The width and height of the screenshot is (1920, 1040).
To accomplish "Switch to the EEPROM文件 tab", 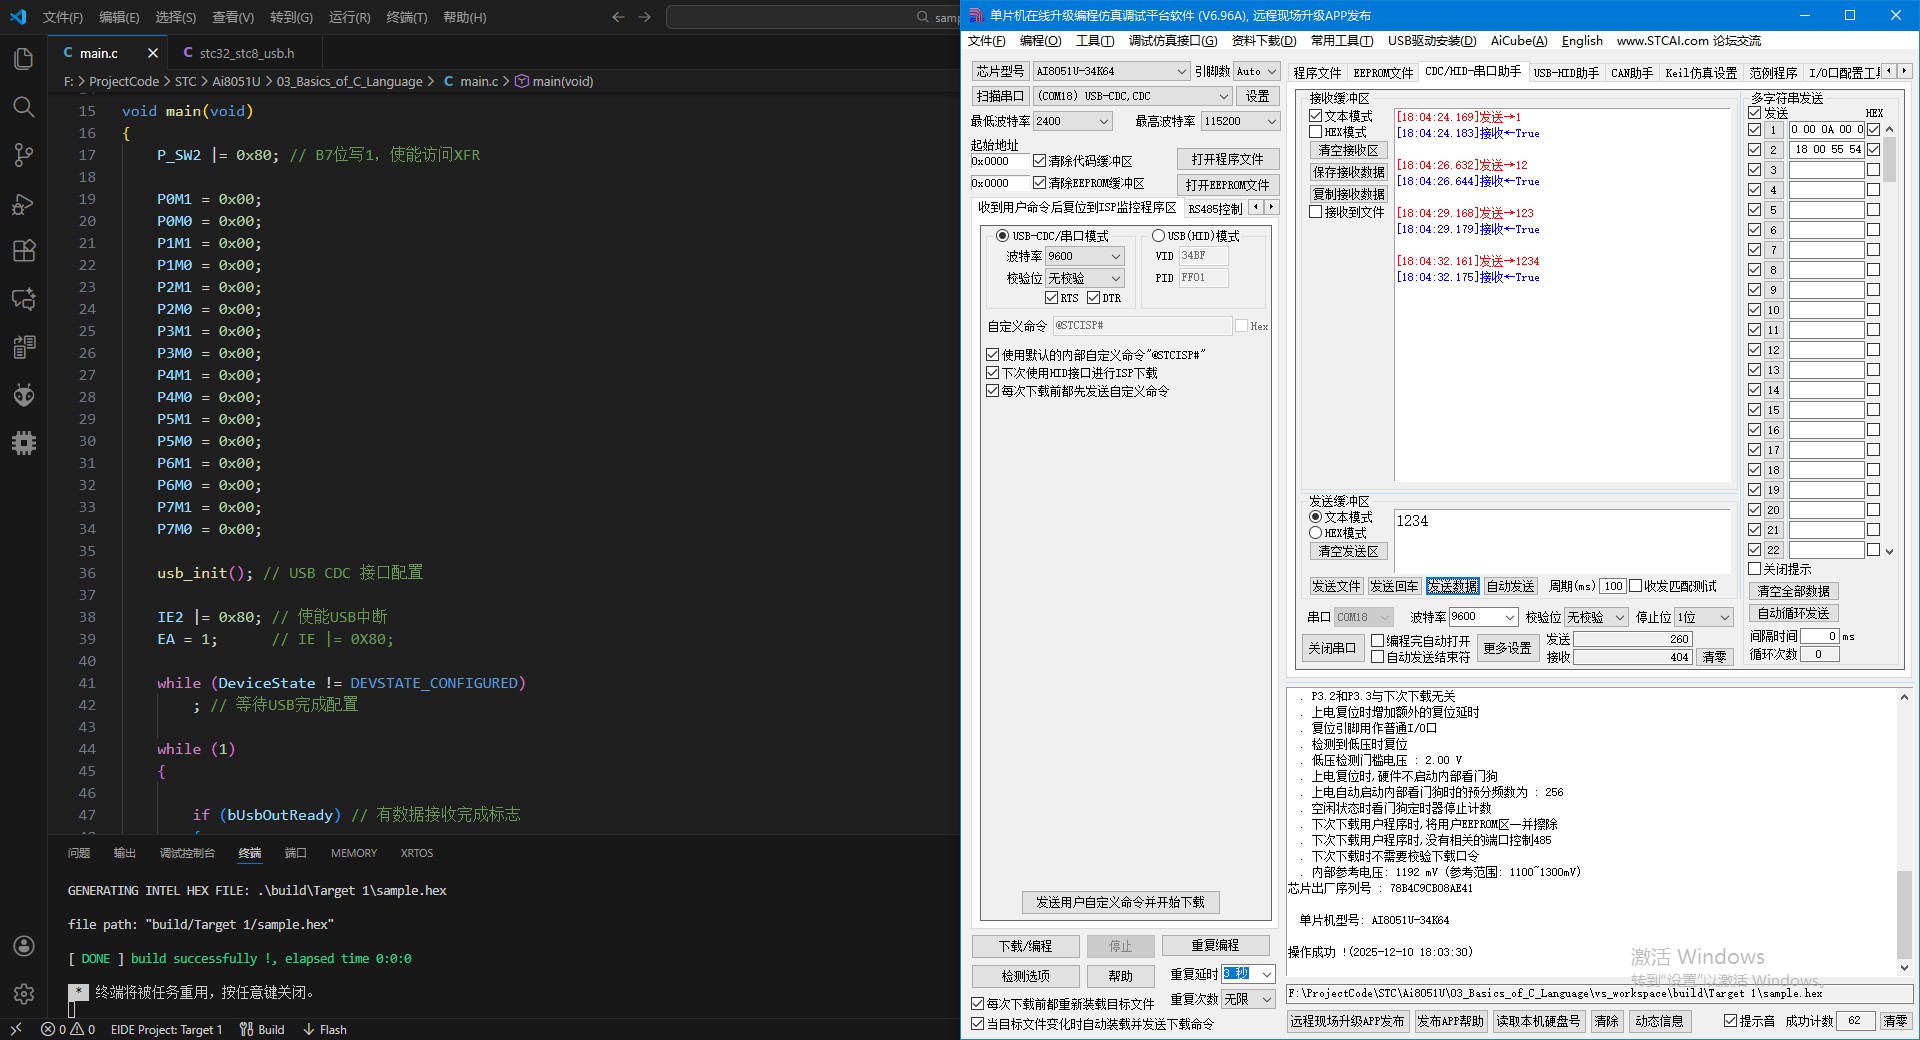I will pos(1383,73).
